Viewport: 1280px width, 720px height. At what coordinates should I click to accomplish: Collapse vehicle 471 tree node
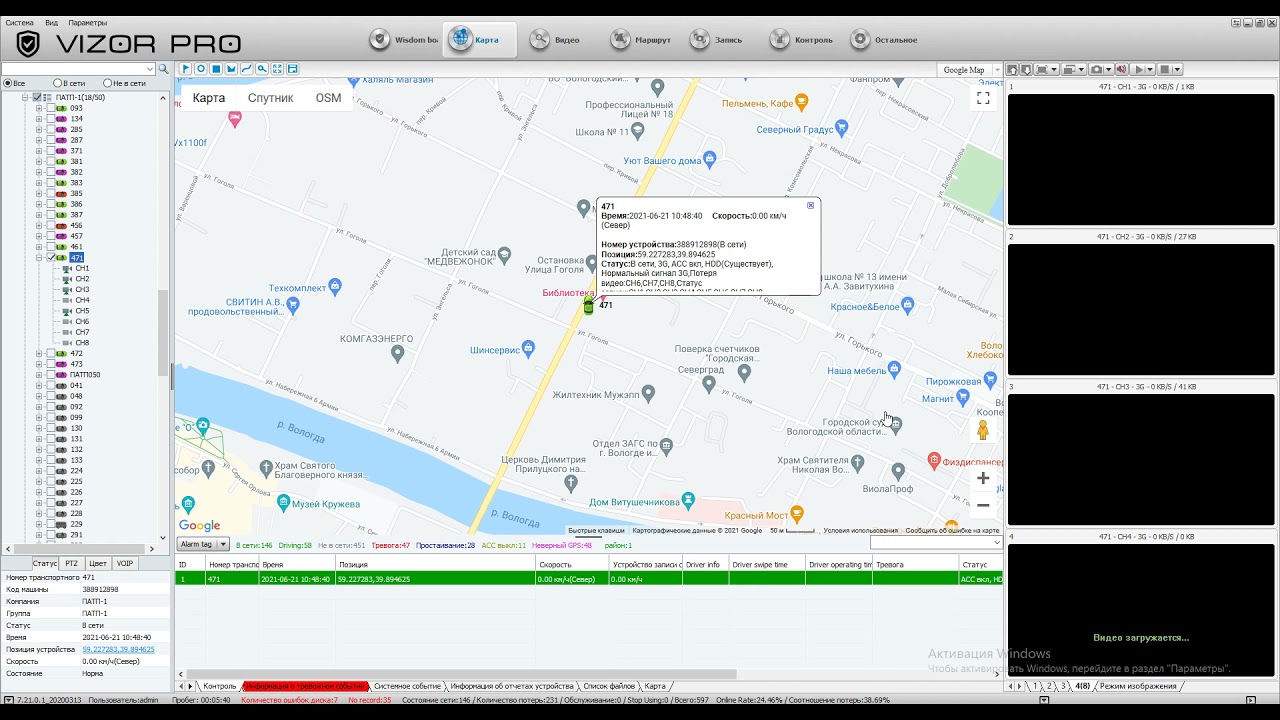[39, 257]
